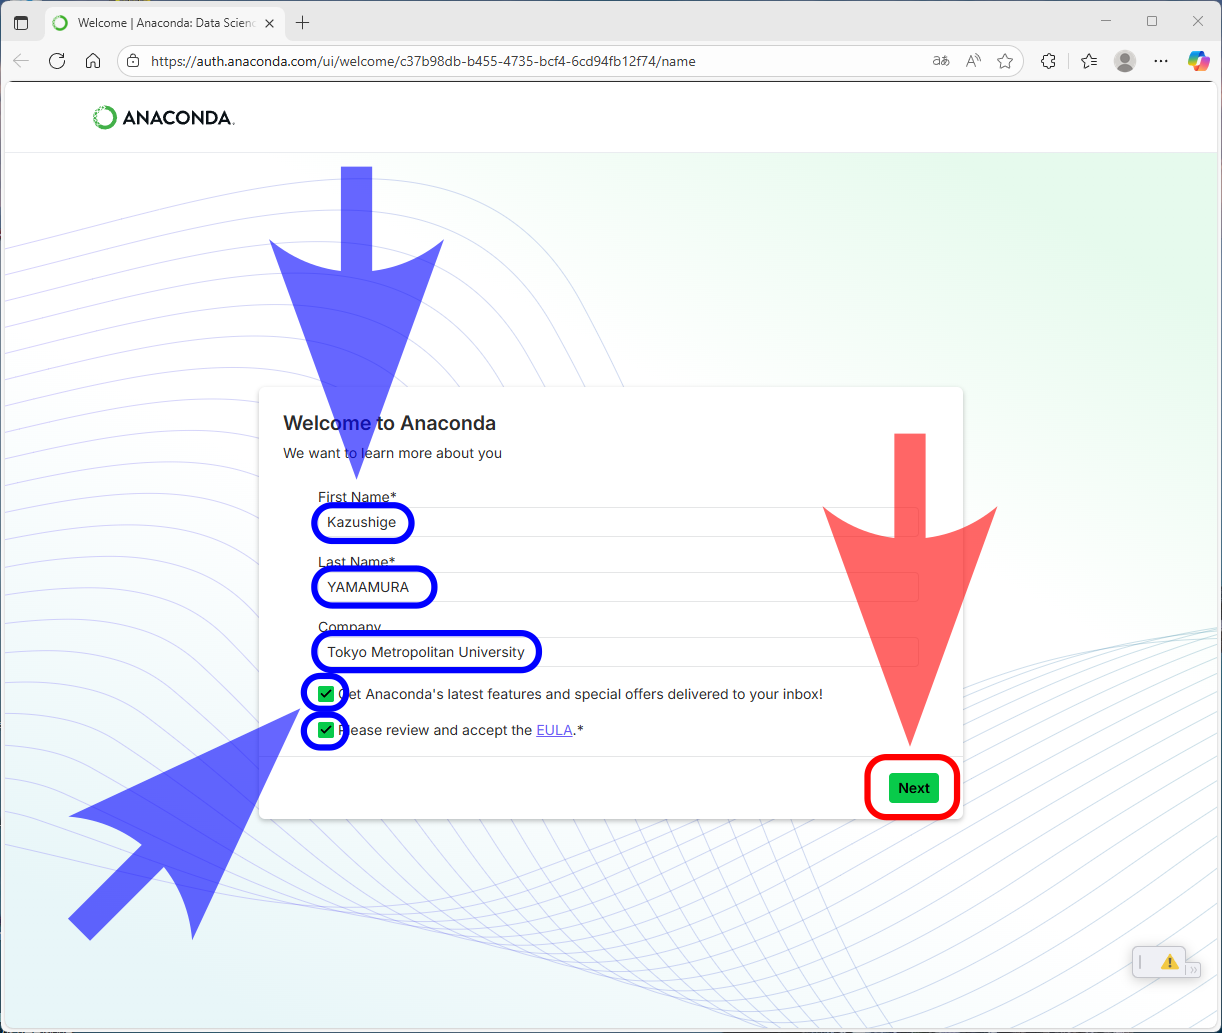Toggle the accept EULA checkbox
1222x1033 pixels.
(x=326, y=730)
